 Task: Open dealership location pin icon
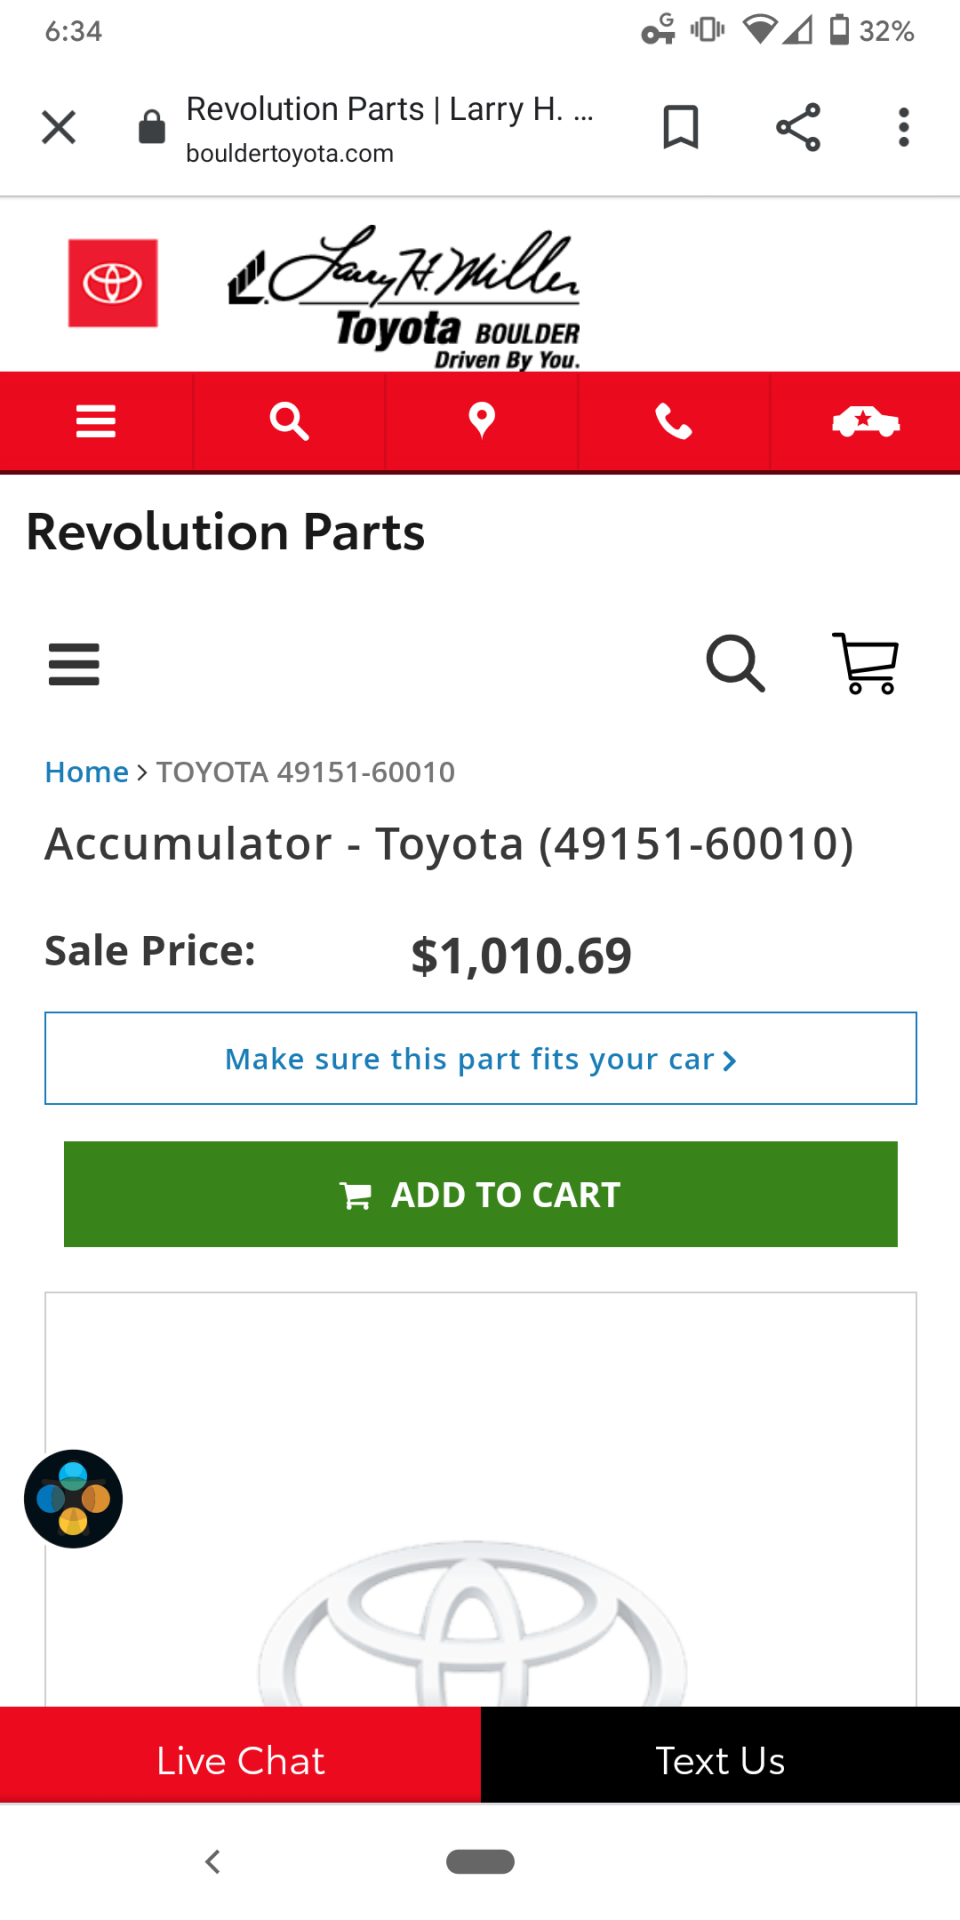click(x=482, y=421)
